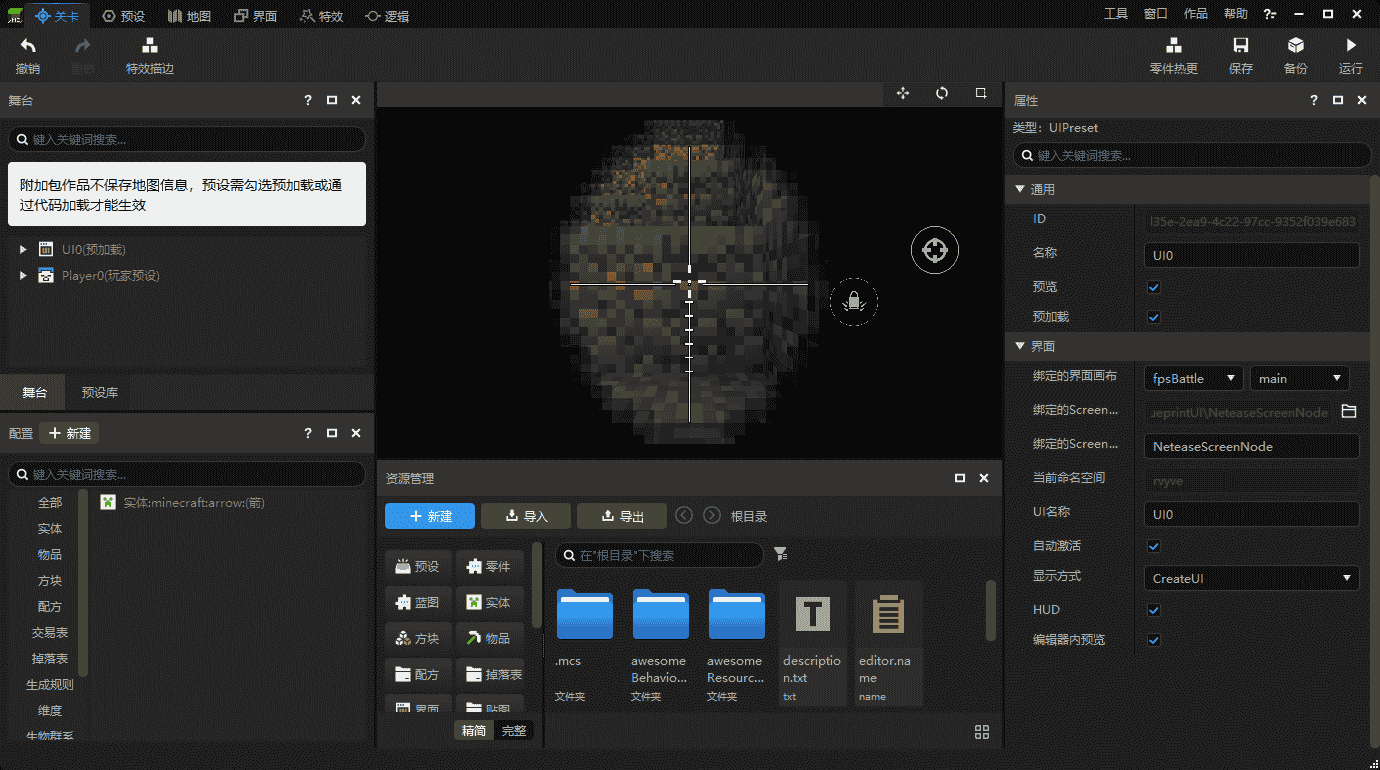This screenshot has width=1380, height=770.
Task: Open the awesomeBehavior folder thumbnail
Action: [x=660, y=615]
